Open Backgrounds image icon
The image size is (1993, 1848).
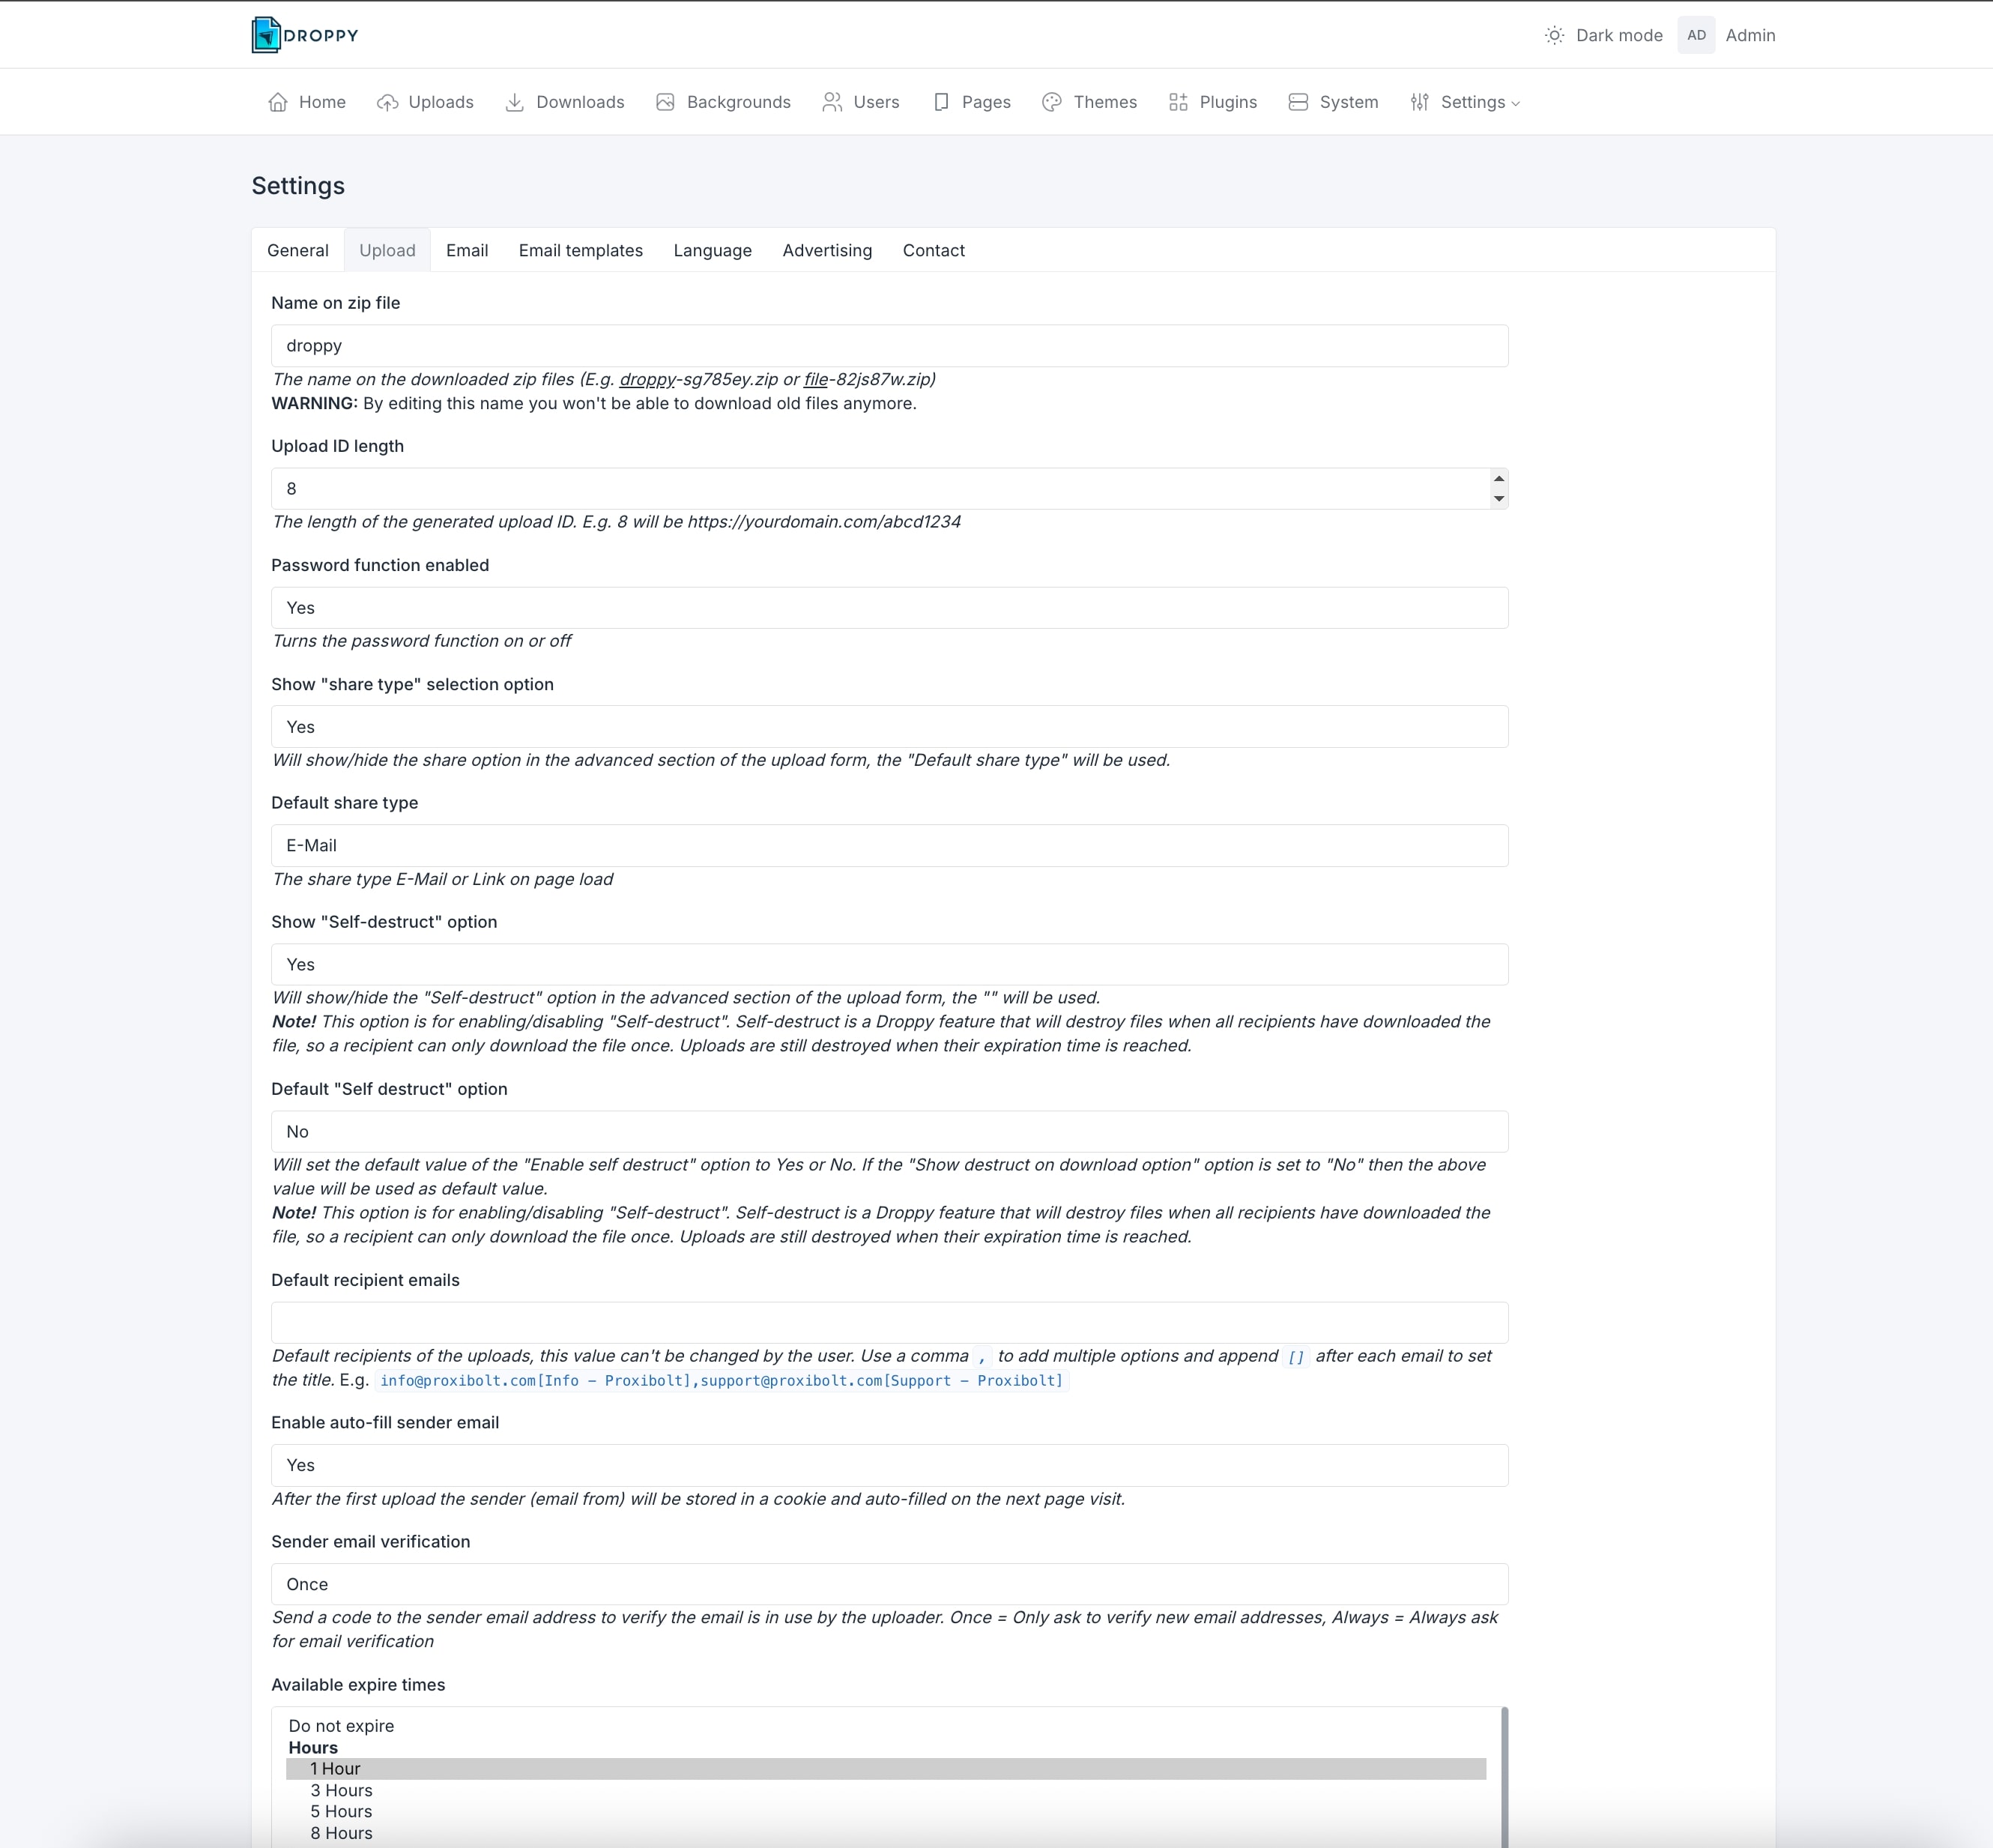665,102
